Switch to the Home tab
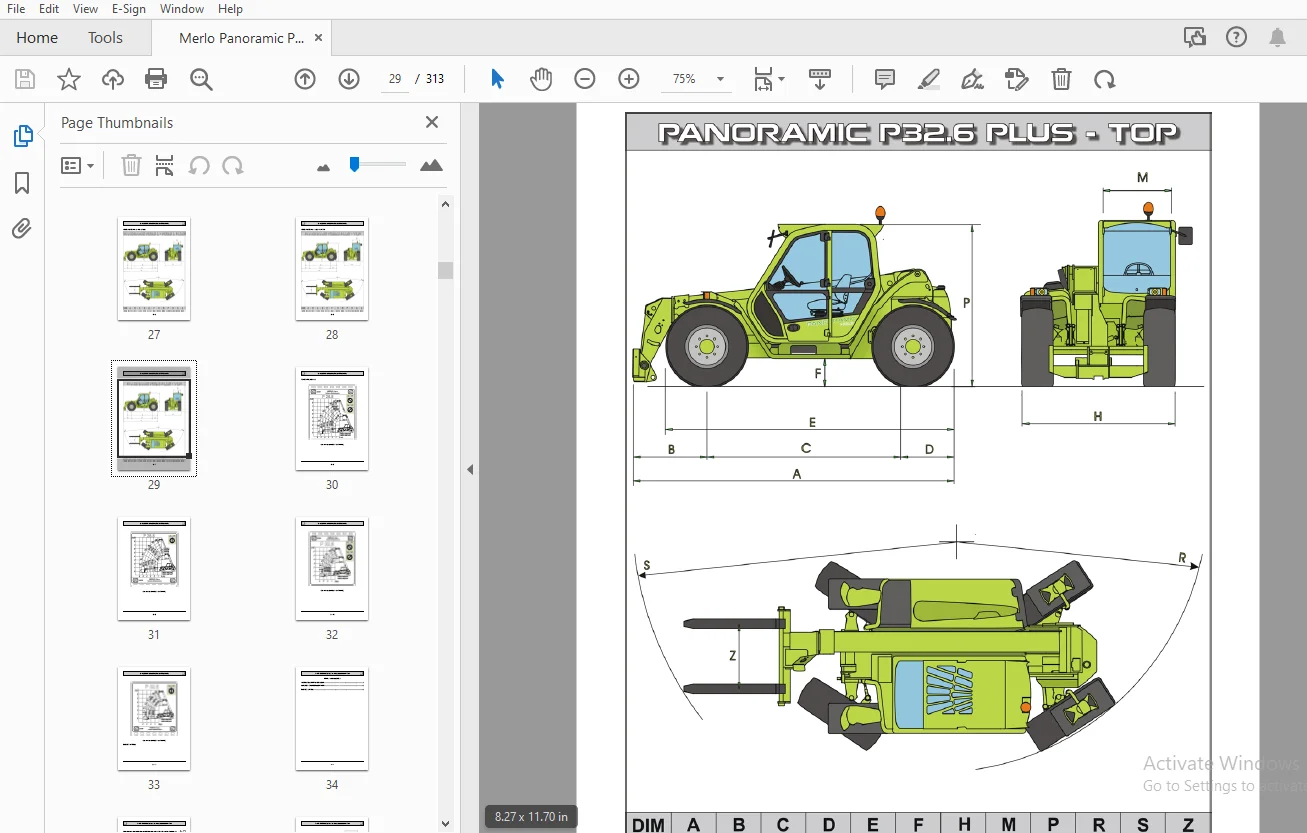This screenshot has height=833, width=1307. (x=37, y=38)
